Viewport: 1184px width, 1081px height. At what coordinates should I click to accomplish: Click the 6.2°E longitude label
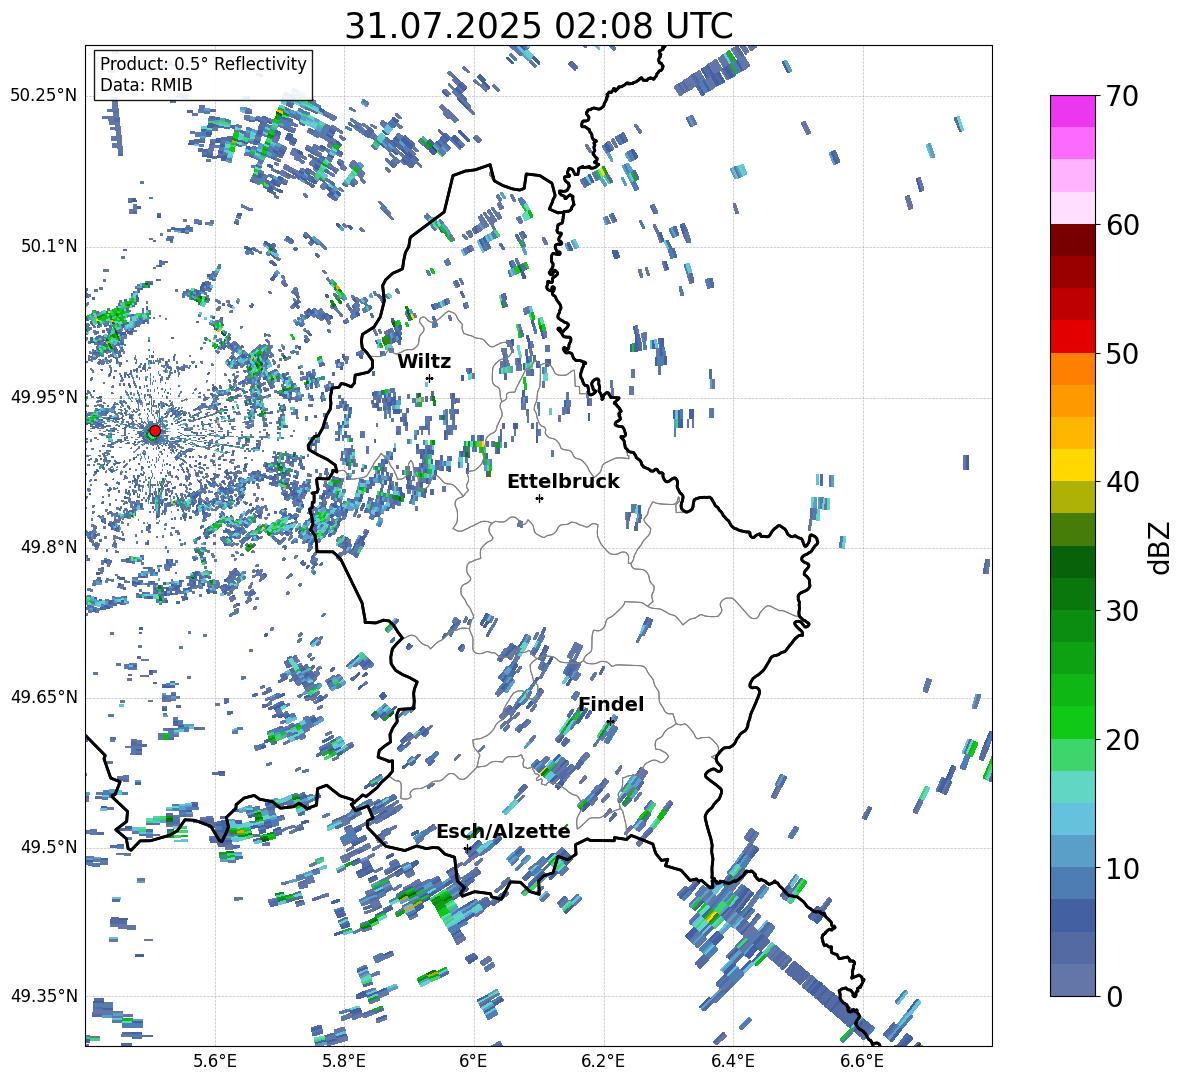603,1061
